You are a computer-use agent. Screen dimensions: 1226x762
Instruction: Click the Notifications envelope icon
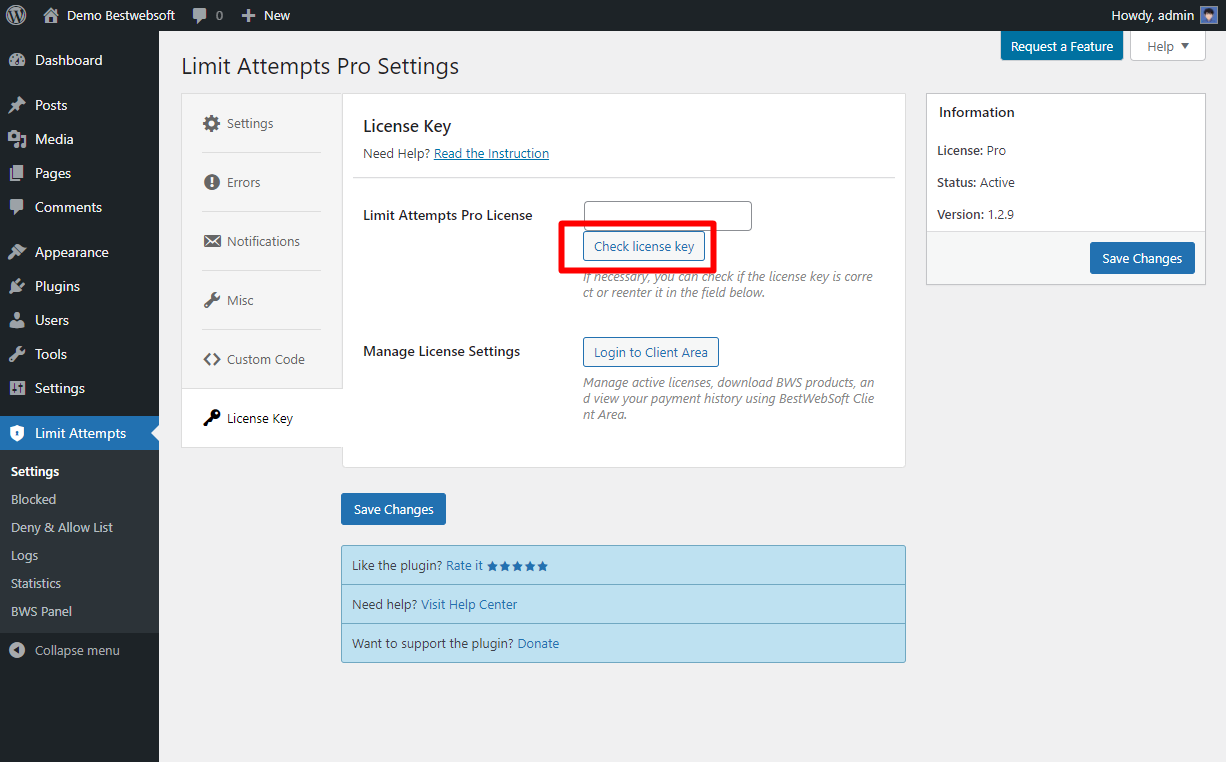(x=212, y=241)
